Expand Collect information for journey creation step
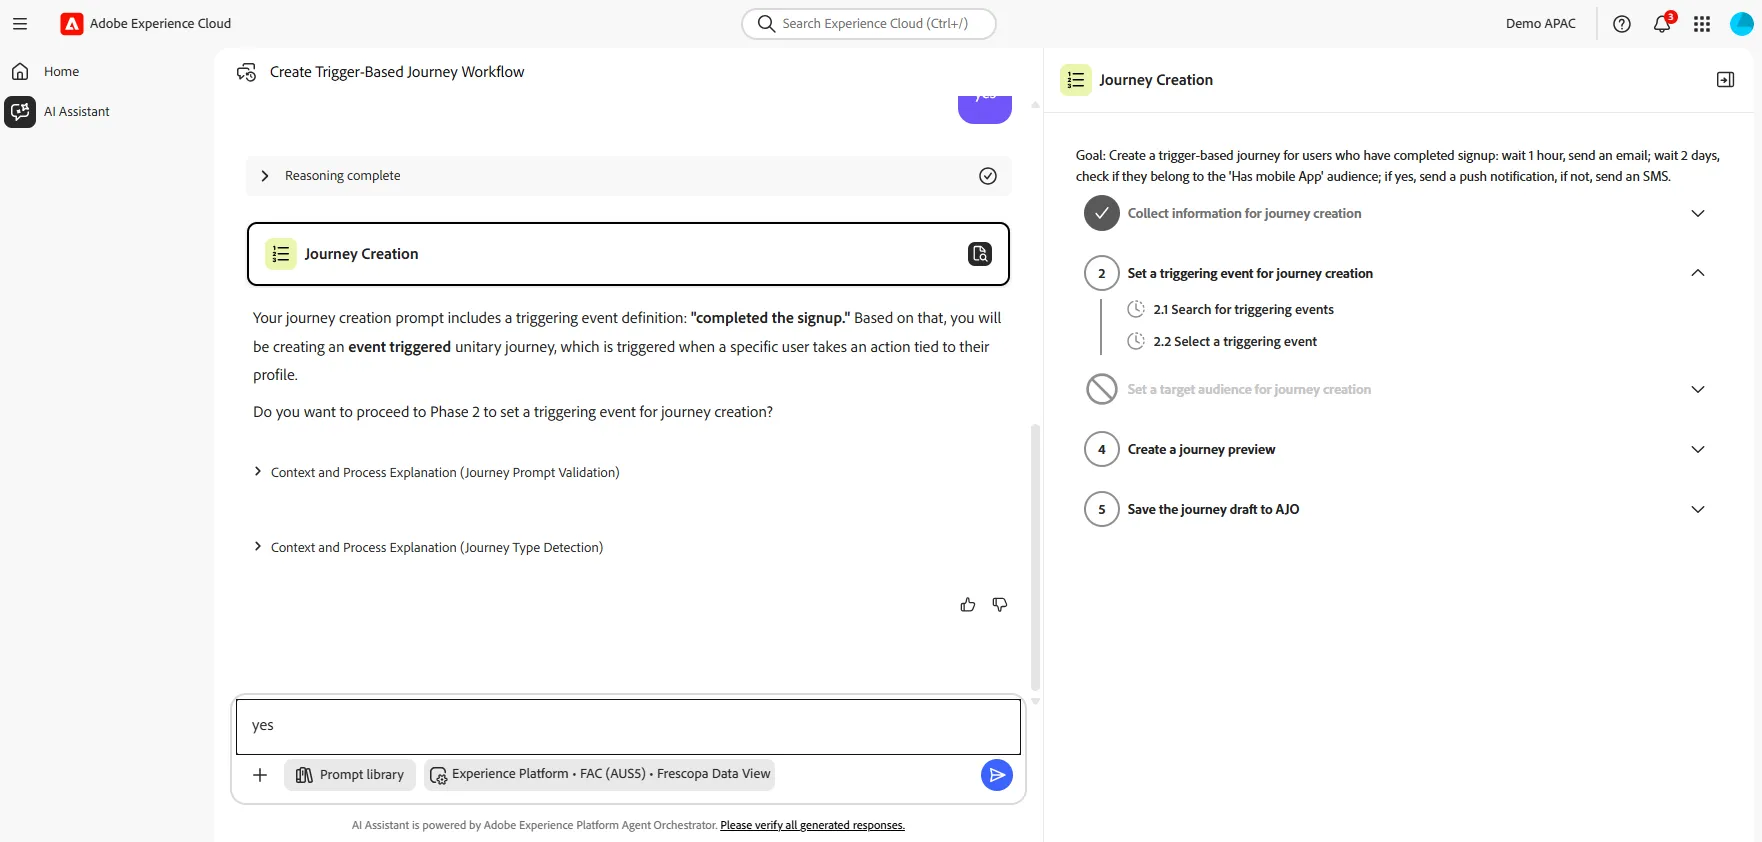The image size is (1762, 842). click(x=1698, y=213)
